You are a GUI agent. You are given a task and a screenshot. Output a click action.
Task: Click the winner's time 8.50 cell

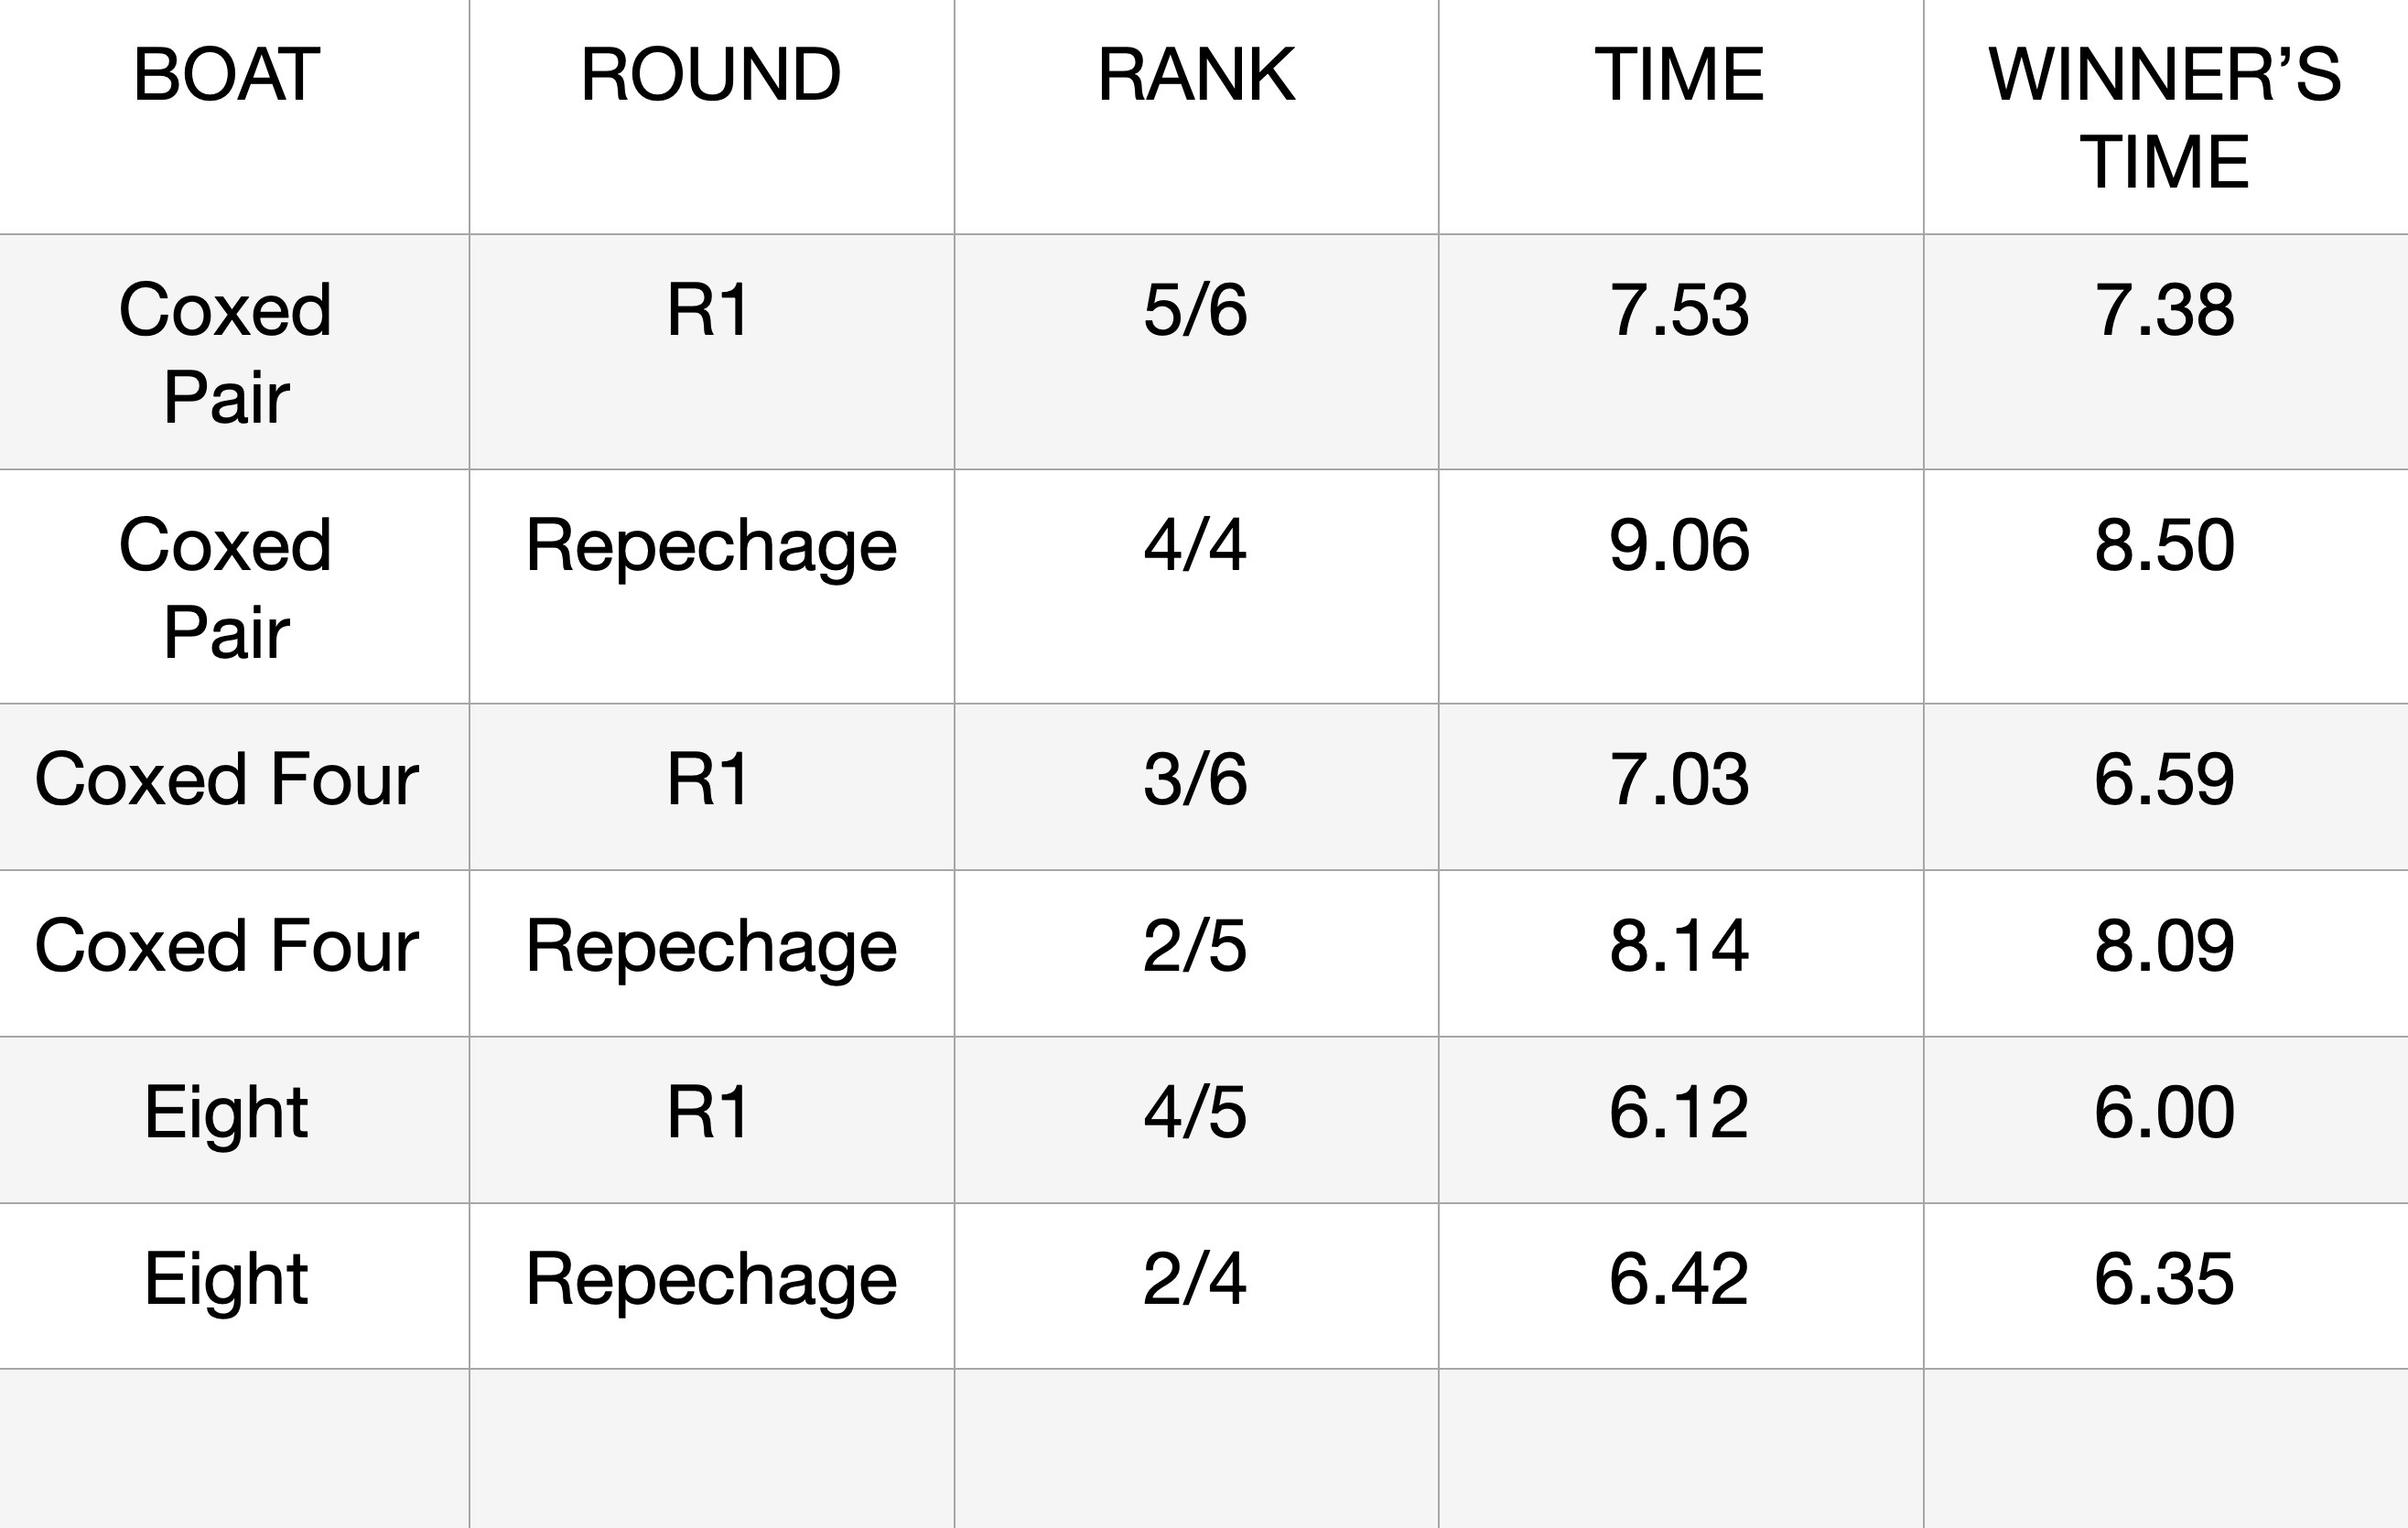(x=2165, y=546)
